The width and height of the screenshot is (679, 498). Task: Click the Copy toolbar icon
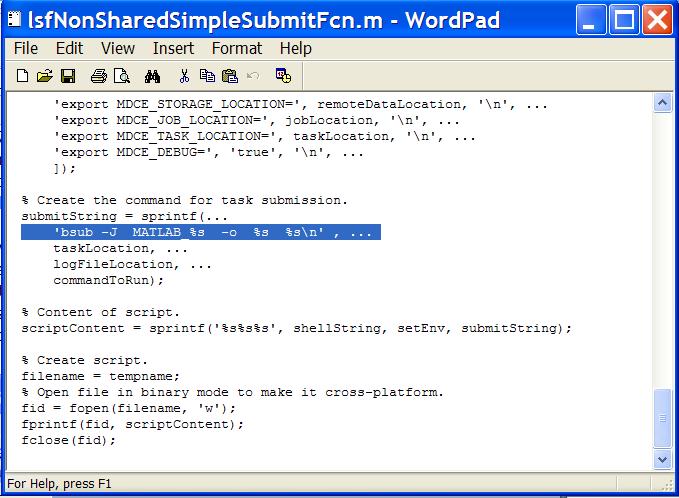pos(207,75)
